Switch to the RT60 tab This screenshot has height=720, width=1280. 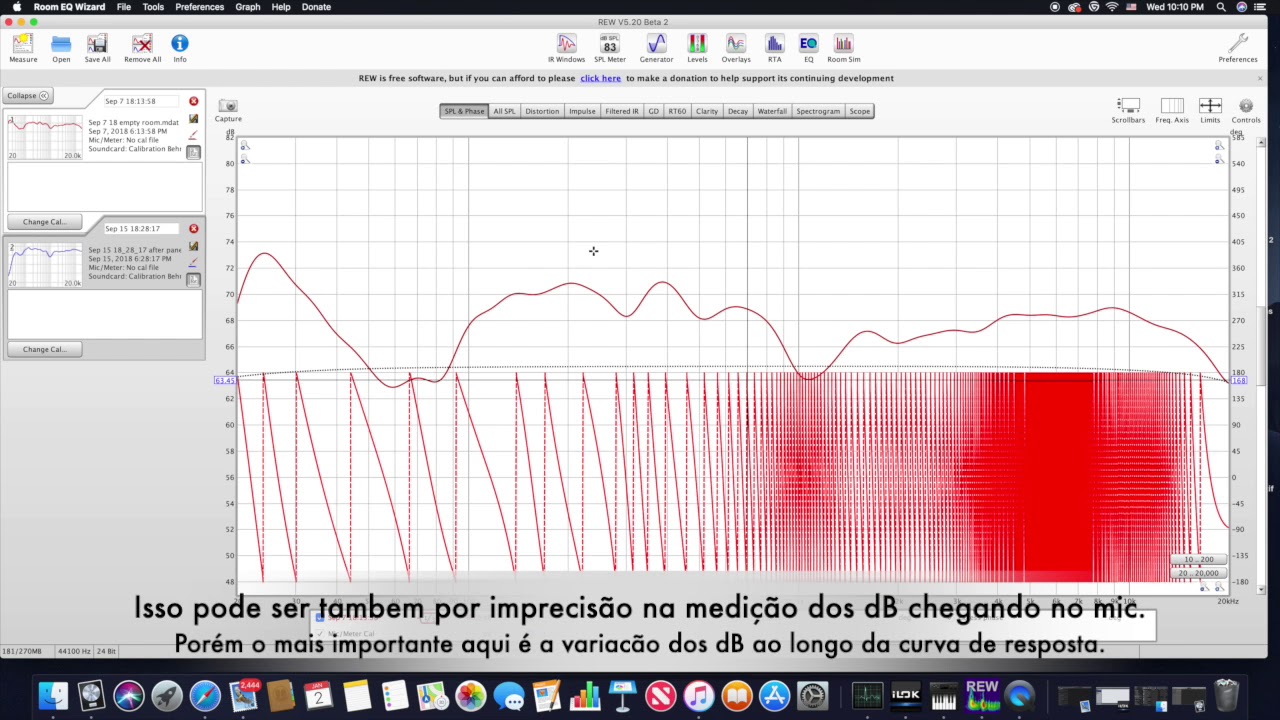tap(677, 111)
